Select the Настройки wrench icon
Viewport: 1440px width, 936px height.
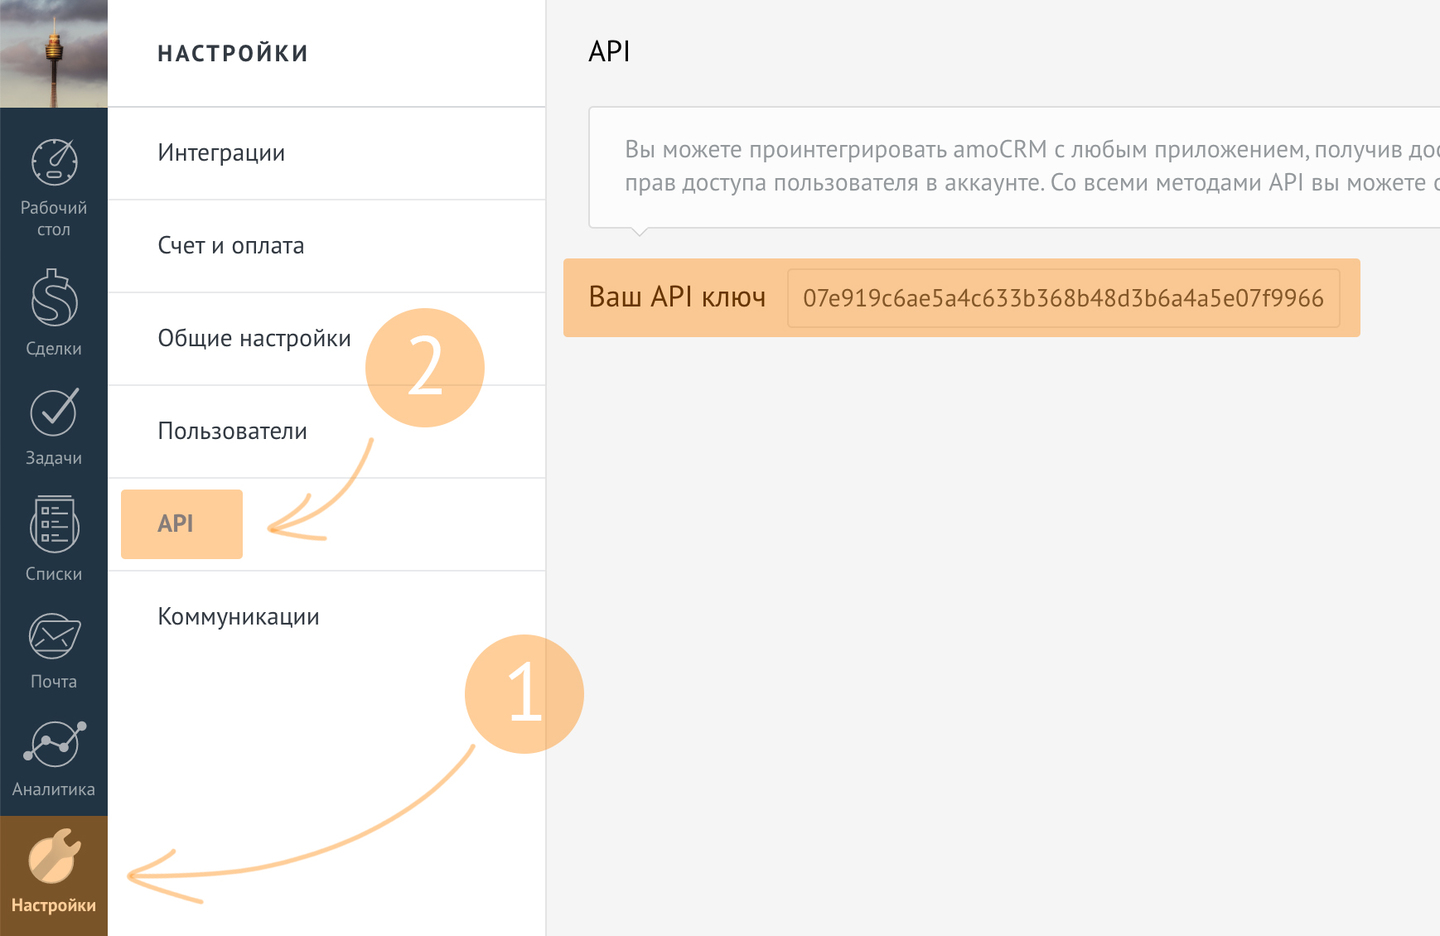coord(53,858)
